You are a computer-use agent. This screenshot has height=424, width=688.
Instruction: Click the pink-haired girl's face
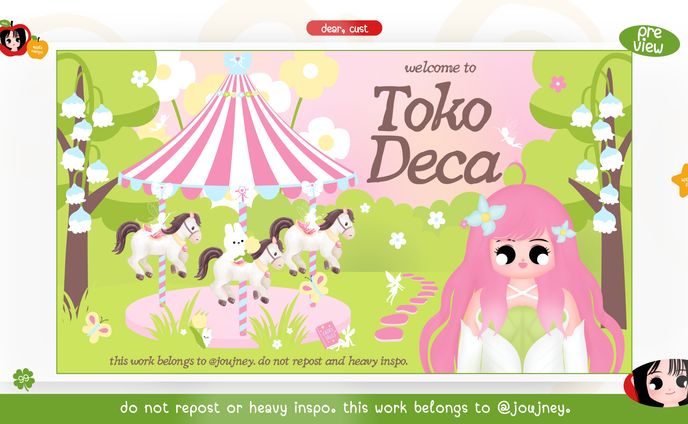point(522,258)
